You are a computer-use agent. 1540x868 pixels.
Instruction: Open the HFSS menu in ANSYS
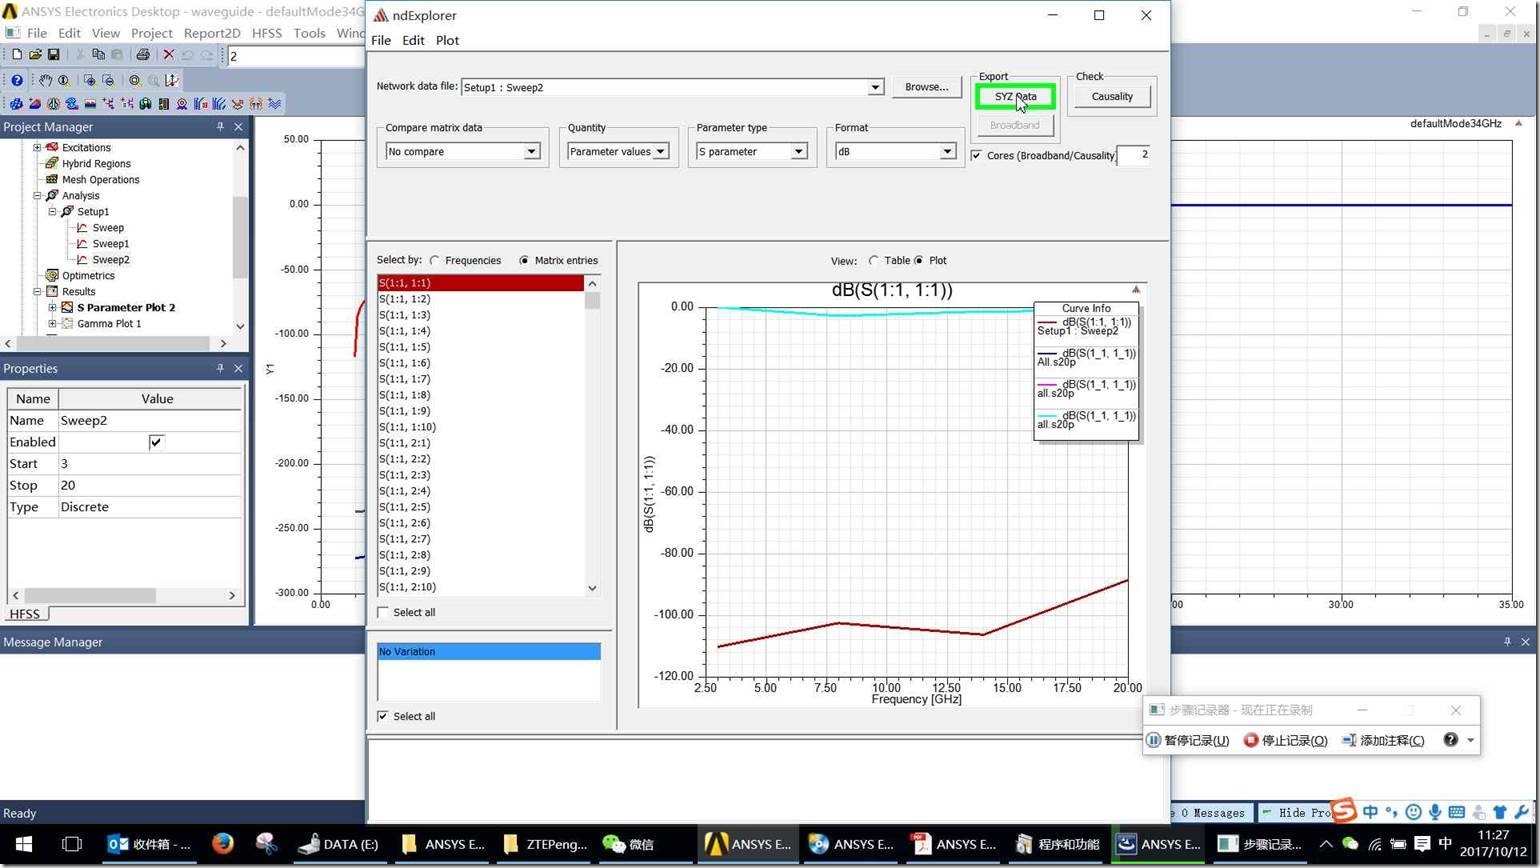click(267, 33)
